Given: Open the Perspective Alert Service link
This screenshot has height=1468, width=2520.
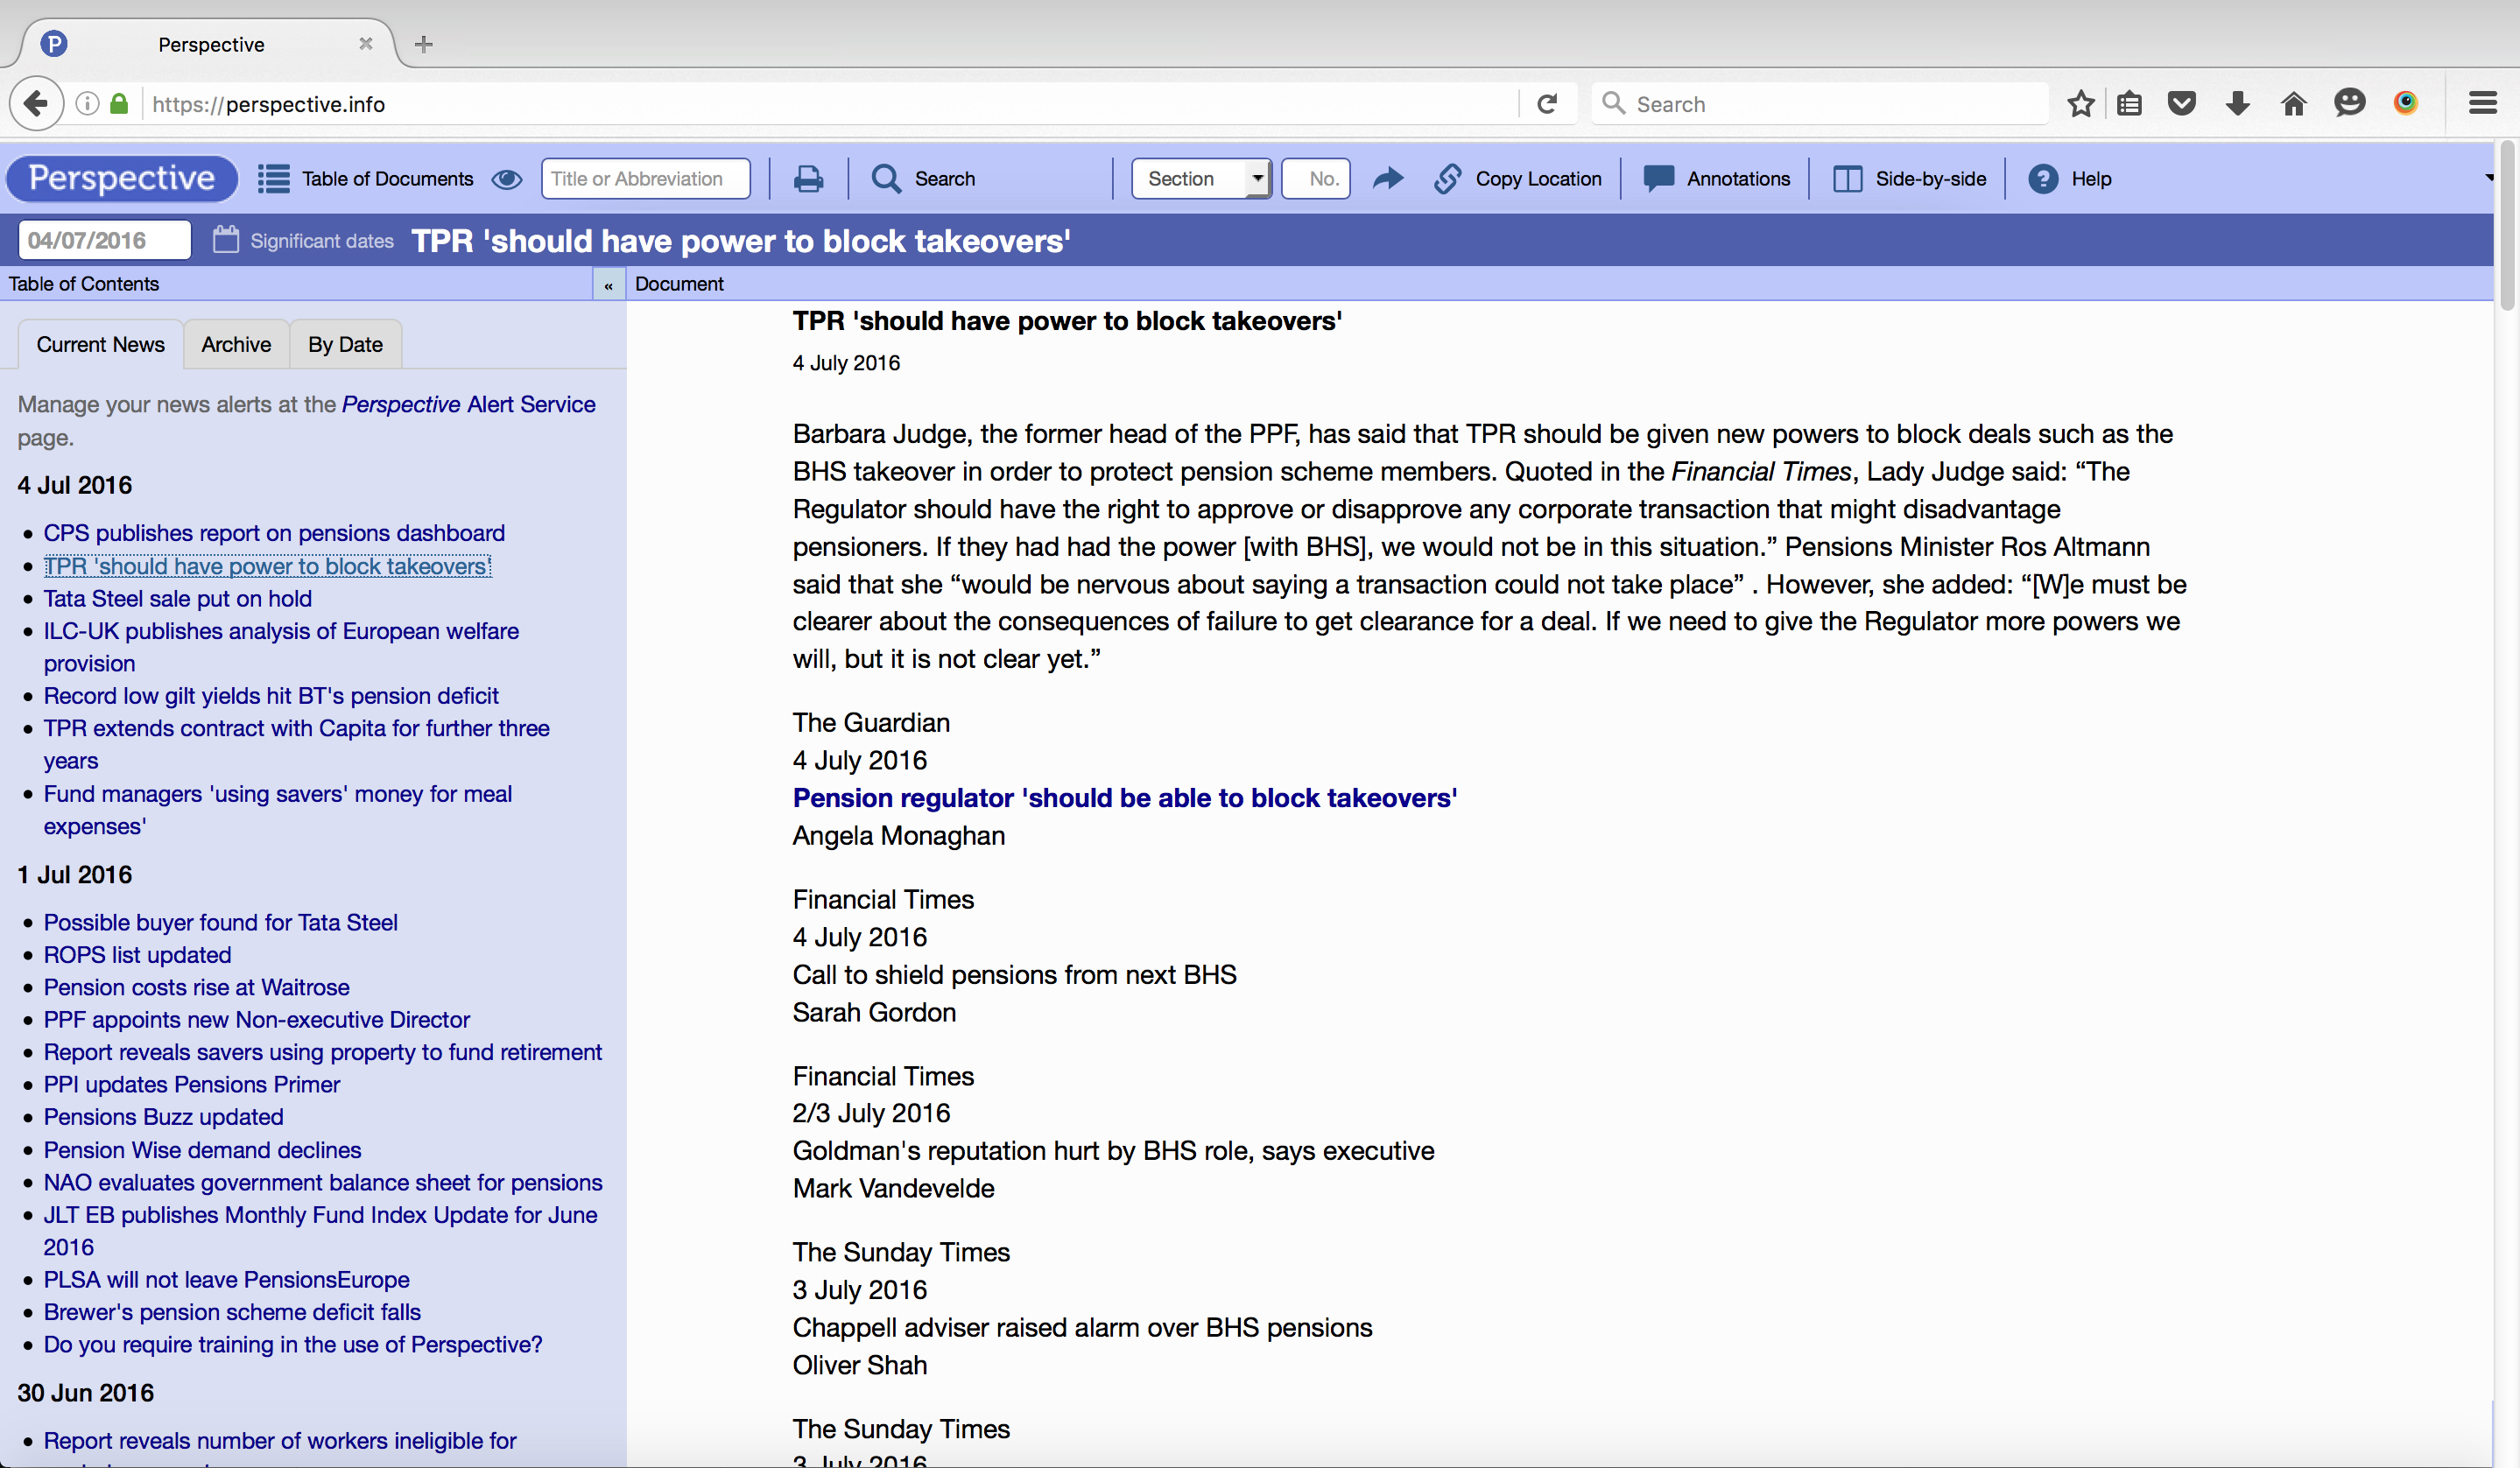Looking at the screenshot, I should [x=469, y=404].
